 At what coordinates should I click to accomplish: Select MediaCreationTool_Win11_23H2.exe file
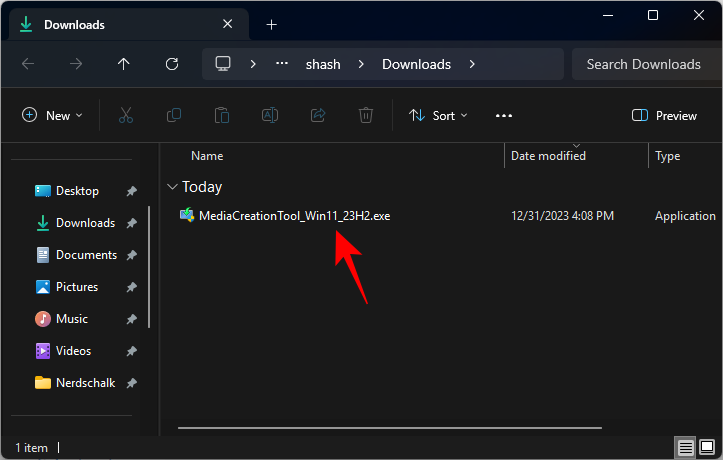pyautogui.click(x=294, y=216)
